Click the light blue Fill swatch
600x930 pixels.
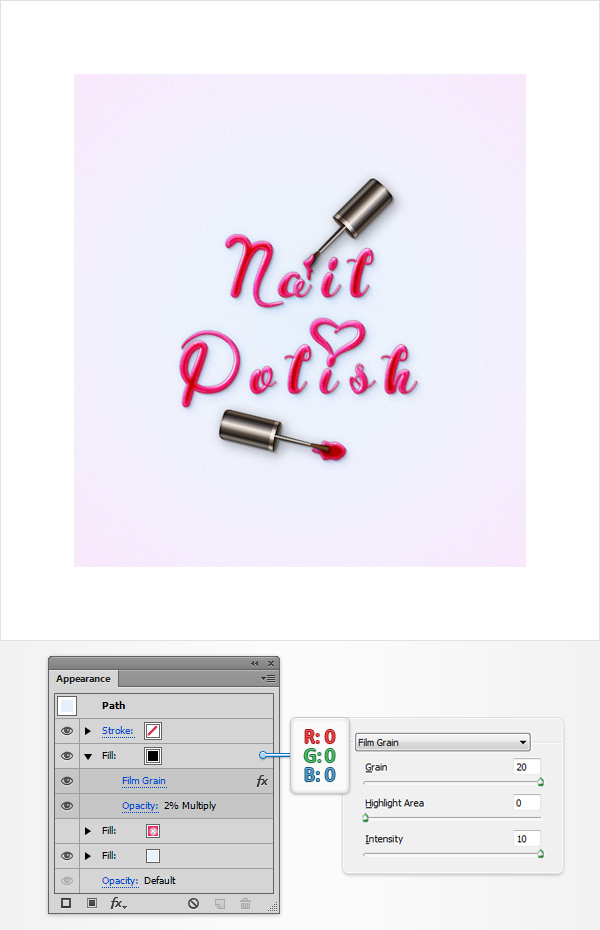tap(152, 855)
